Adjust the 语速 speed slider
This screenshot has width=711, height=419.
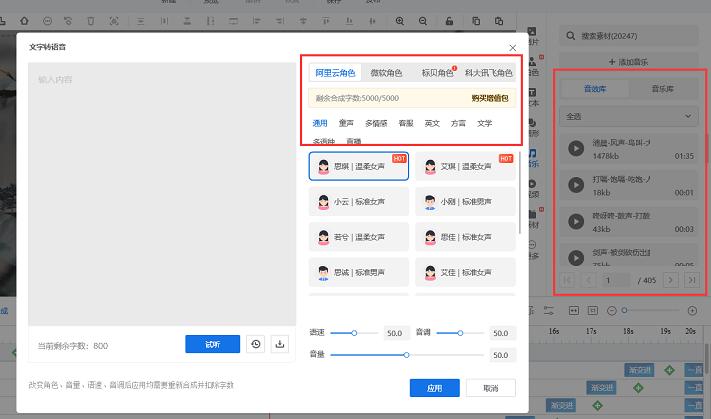[x=354, y=333]
